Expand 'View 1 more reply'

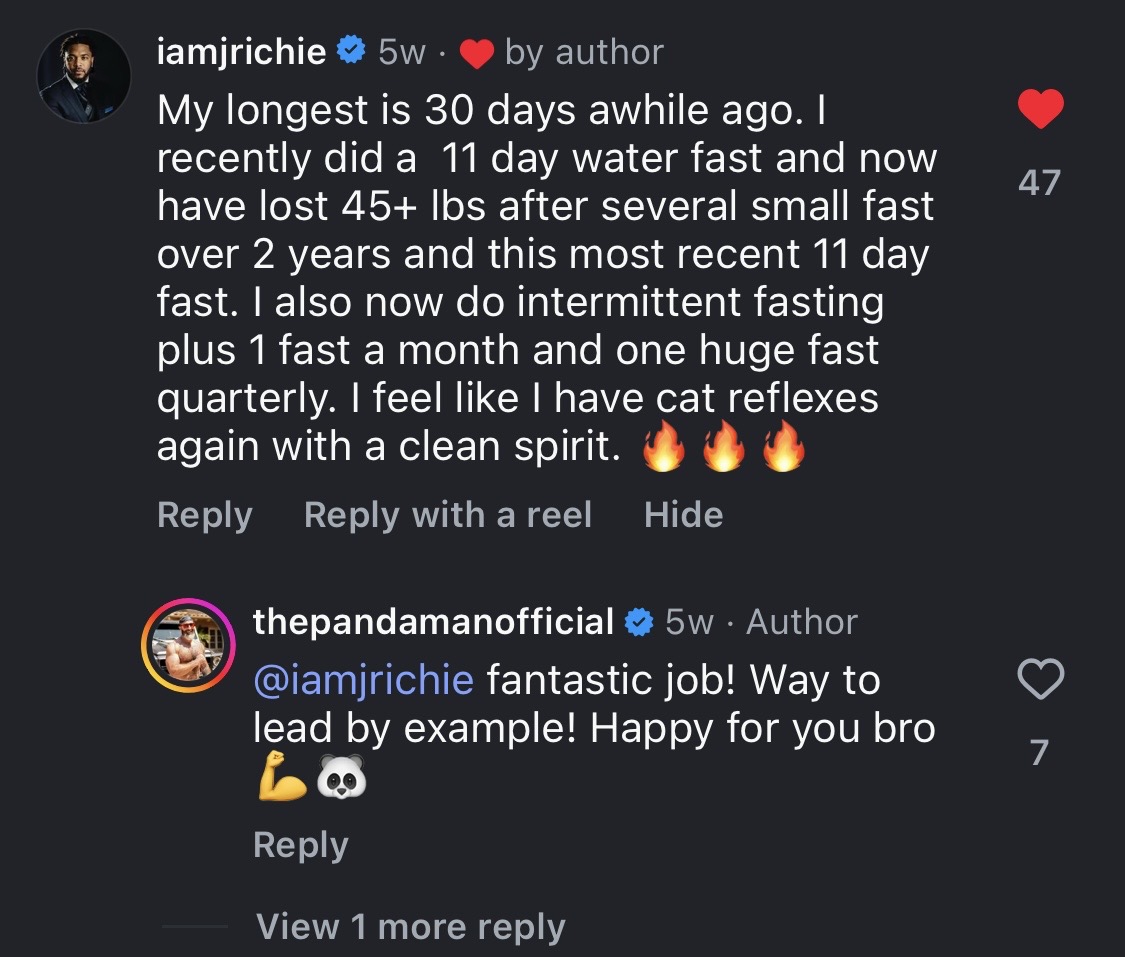pyautogui.click(x=410, y=927)
